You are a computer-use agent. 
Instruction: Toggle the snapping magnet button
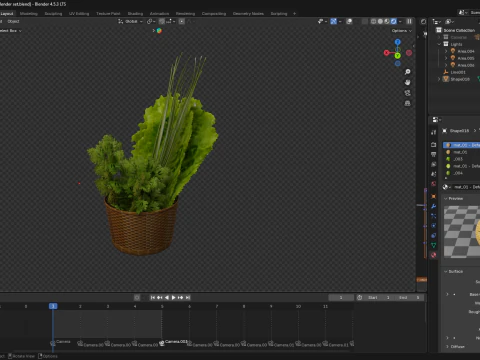[x=162, y=21]
